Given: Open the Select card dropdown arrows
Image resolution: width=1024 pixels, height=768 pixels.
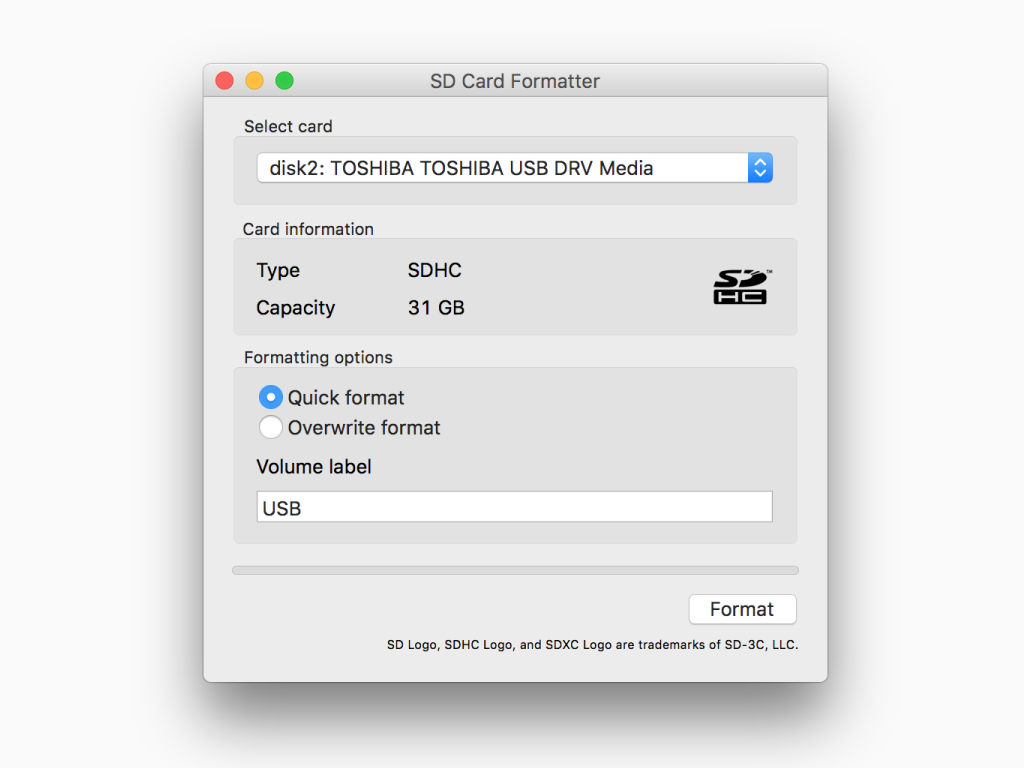Looking at the screenshot, I should [760, 168].
